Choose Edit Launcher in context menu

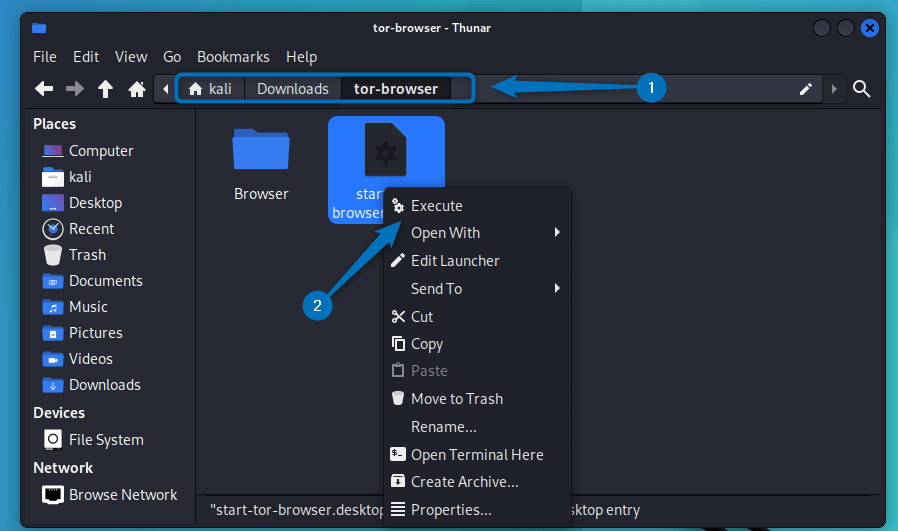tap(477, 261)
